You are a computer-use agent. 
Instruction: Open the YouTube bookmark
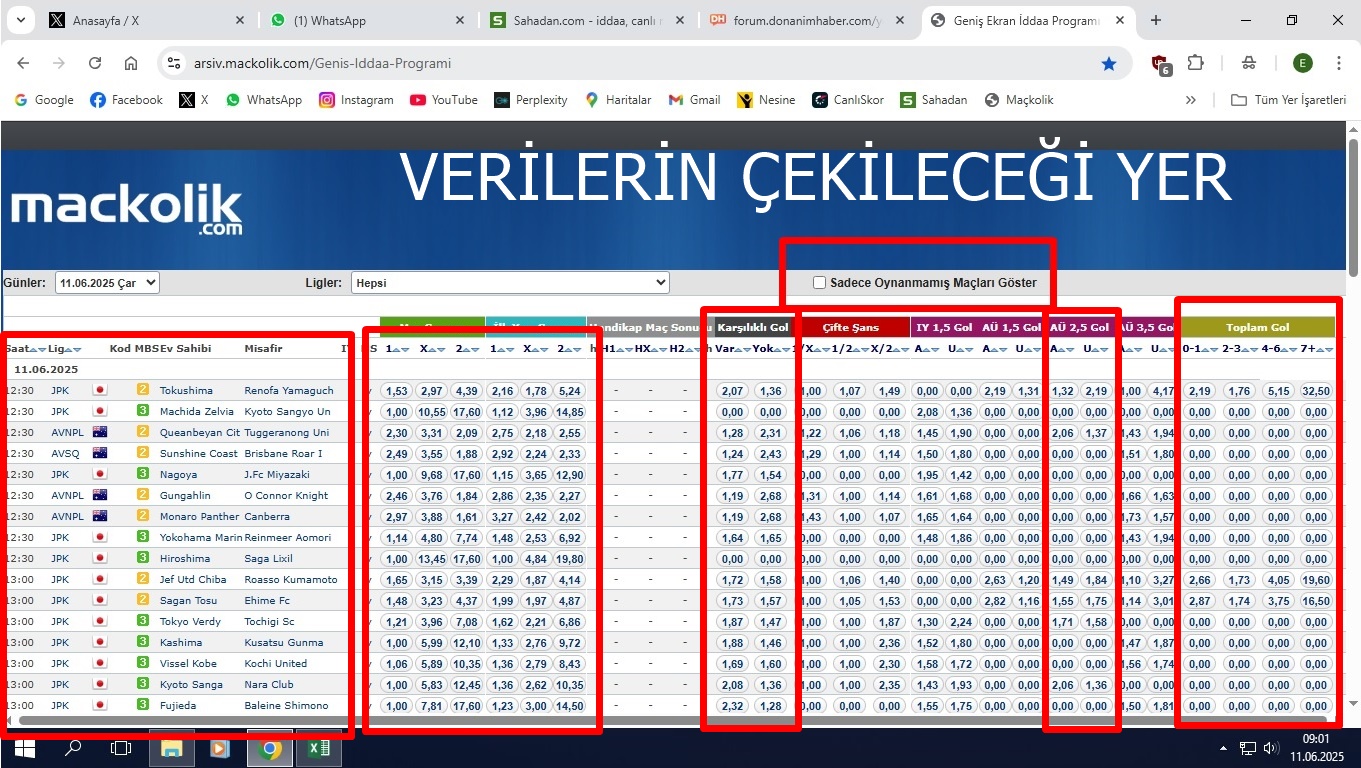(444, 100)
